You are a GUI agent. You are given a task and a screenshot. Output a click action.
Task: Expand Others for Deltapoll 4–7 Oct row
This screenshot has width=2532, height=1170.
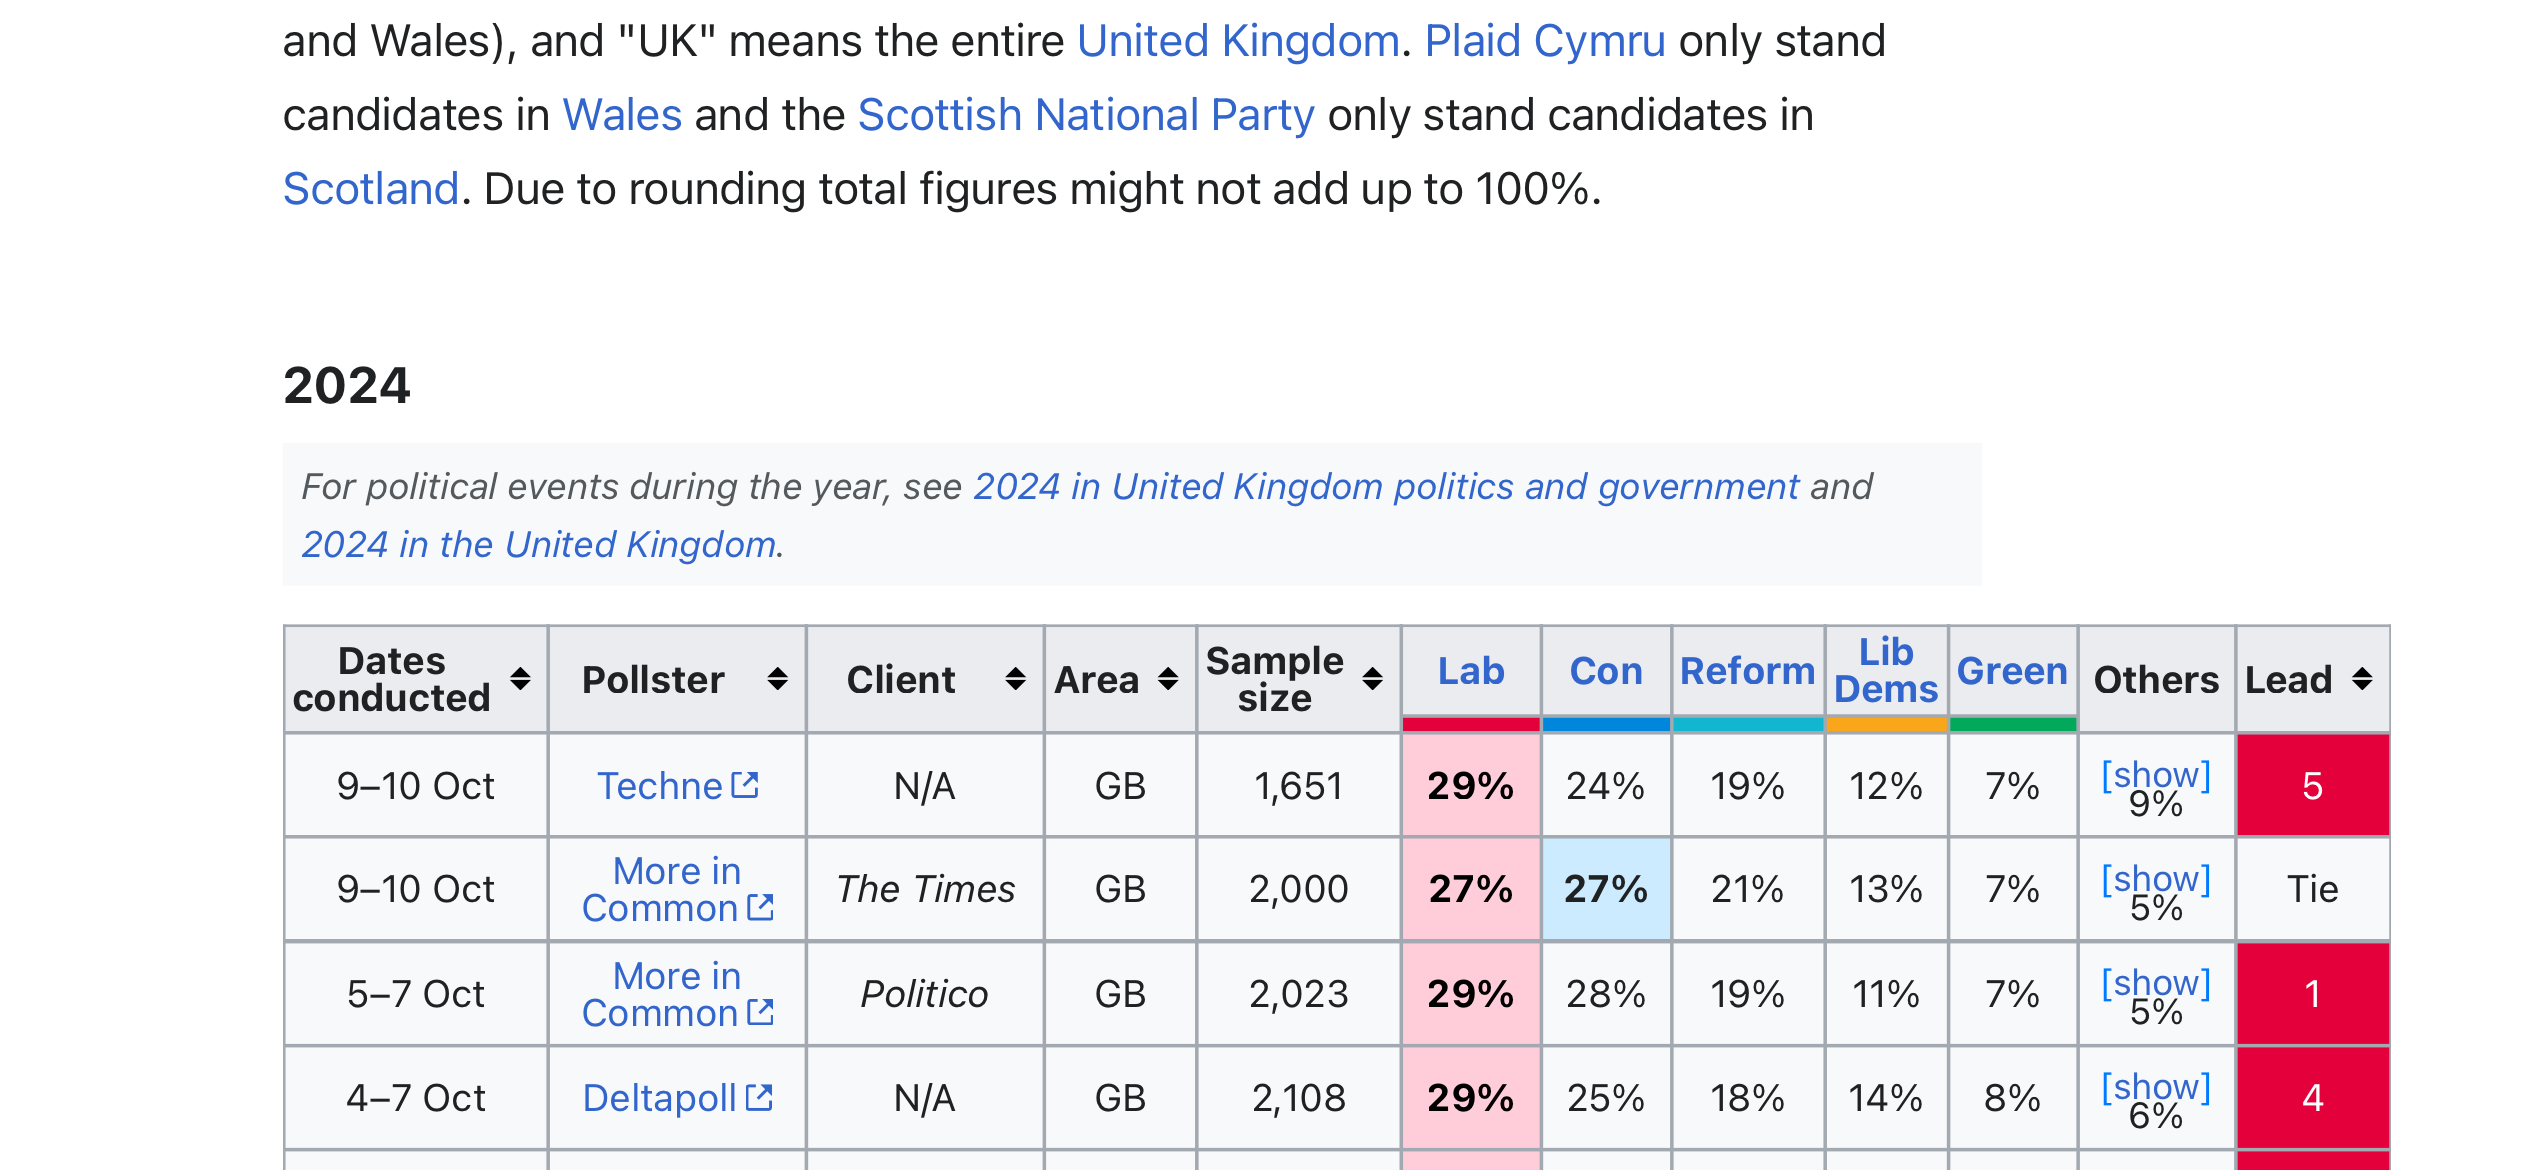click(2156, 1087)
